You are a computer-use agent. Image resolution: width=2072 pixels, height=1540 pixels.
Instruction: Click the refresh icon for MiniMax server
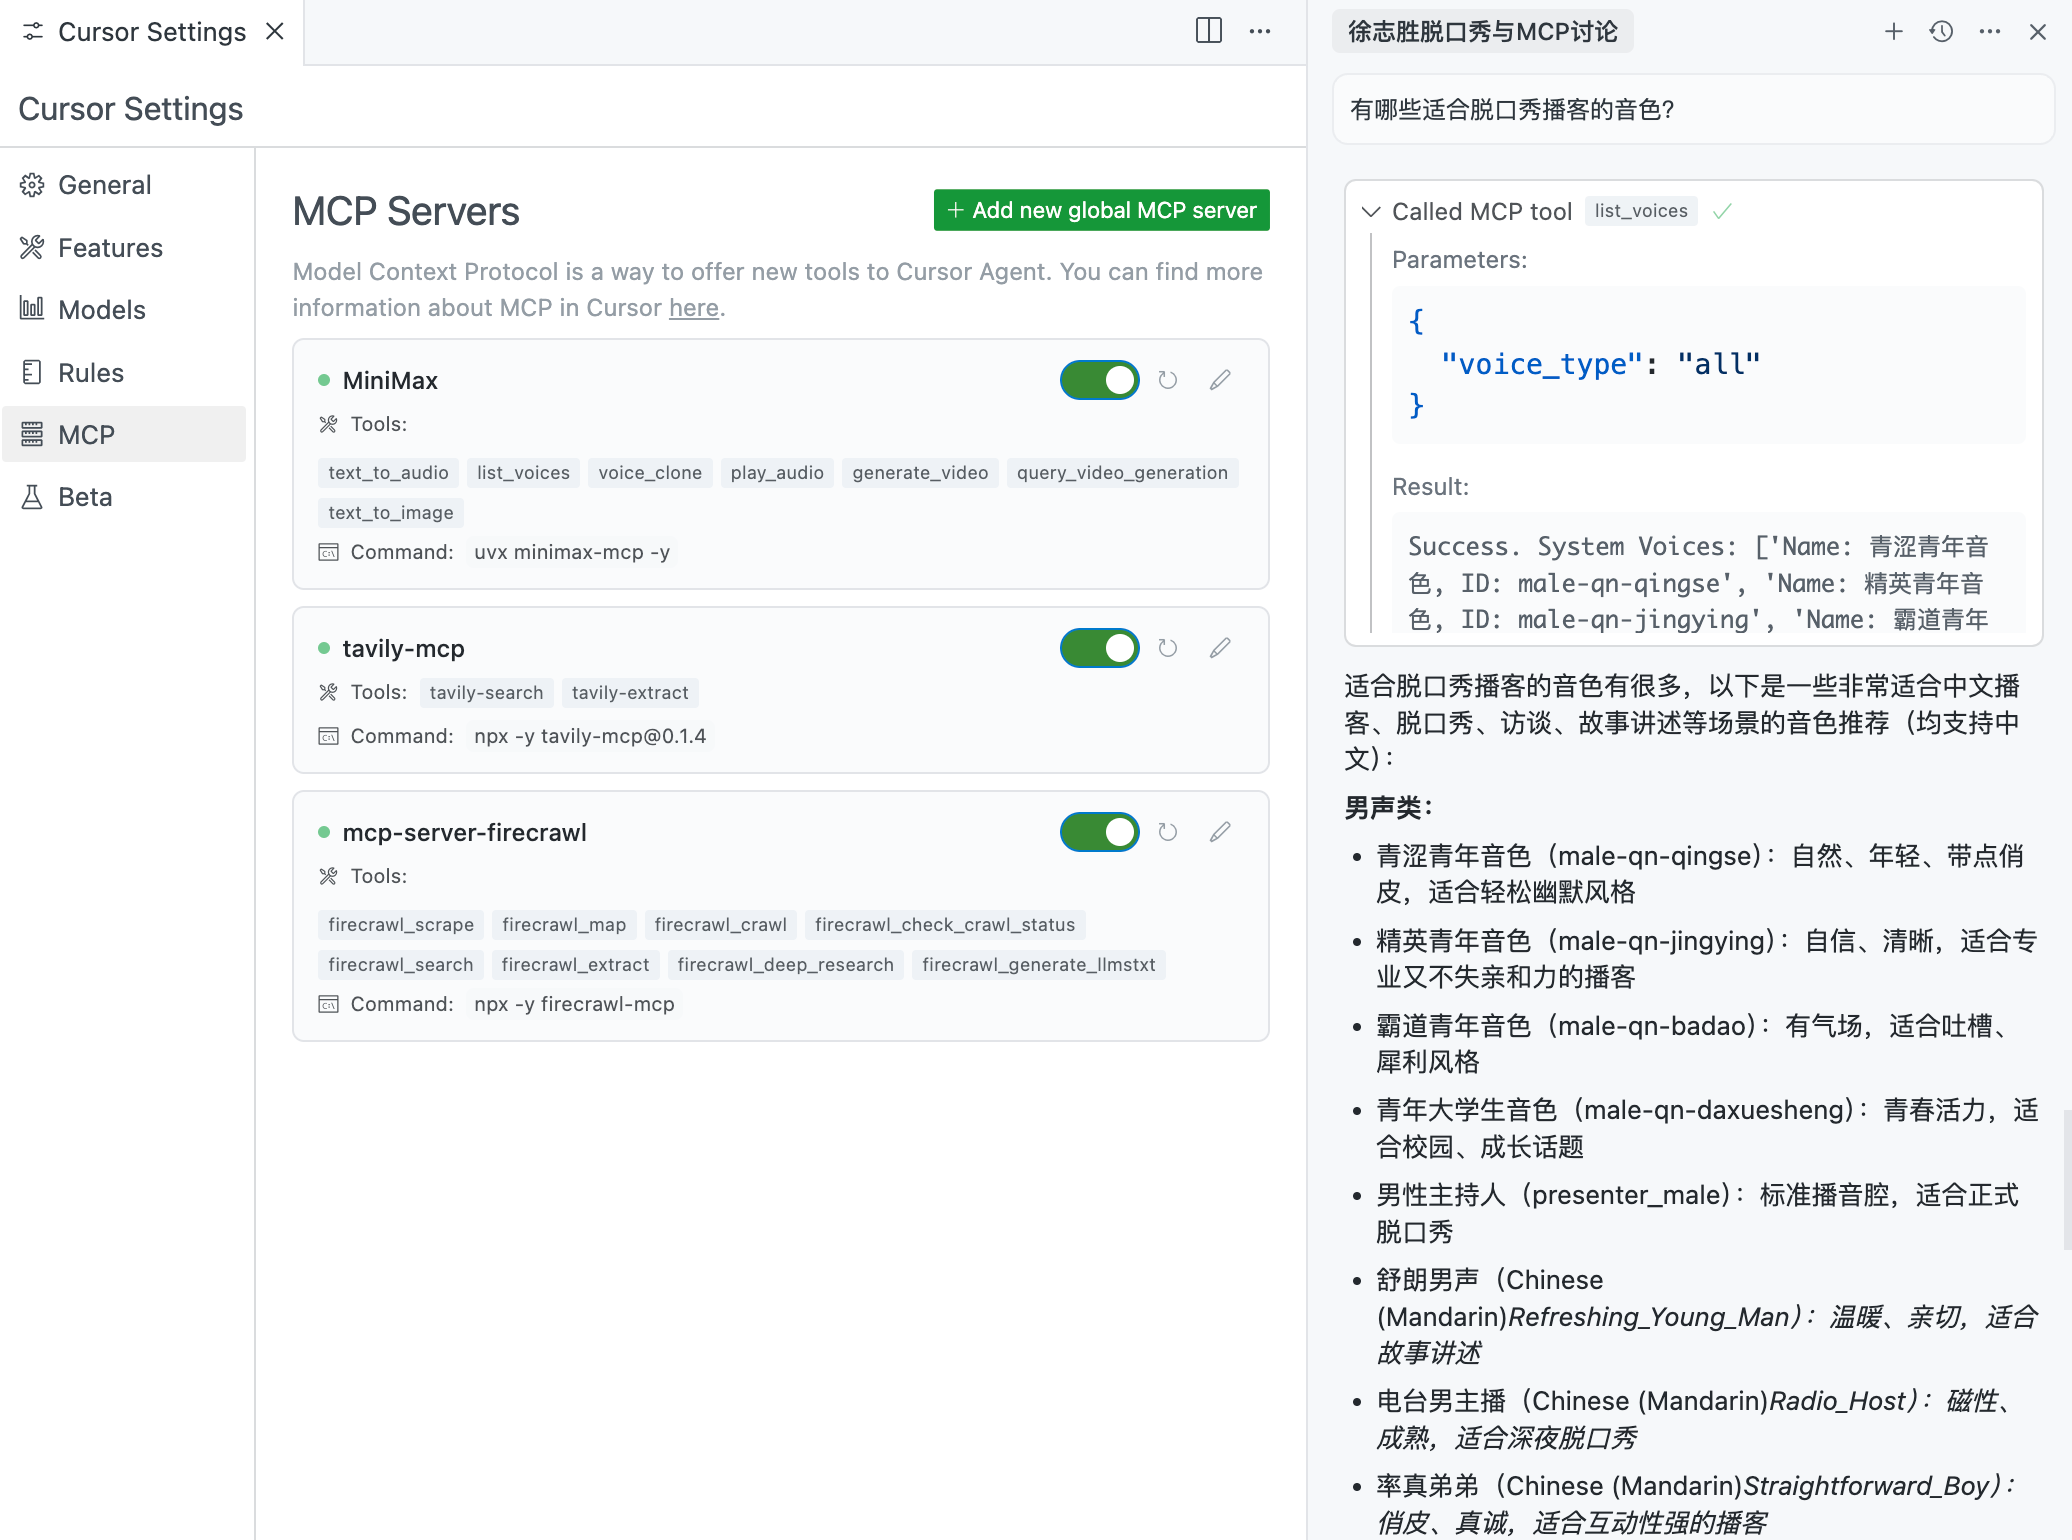click(x=1167, y=380)
